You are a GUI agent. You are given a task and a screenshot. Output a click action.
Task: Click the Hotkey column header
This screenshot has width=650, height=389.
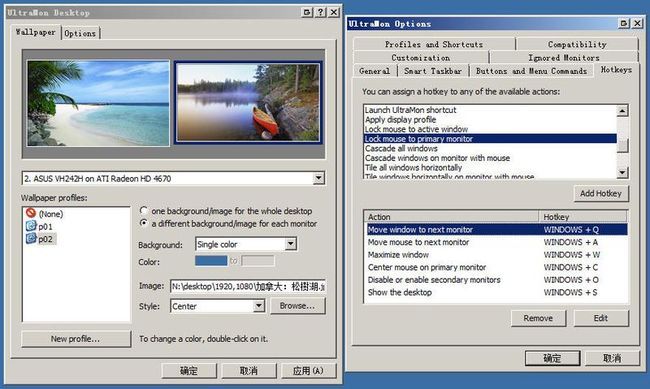pyautogui.click(x=583, y=216)
